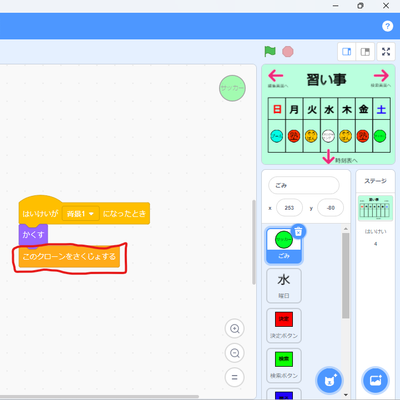
Task: Select the 検索ボタン sprite
Action: coord(284,365)
